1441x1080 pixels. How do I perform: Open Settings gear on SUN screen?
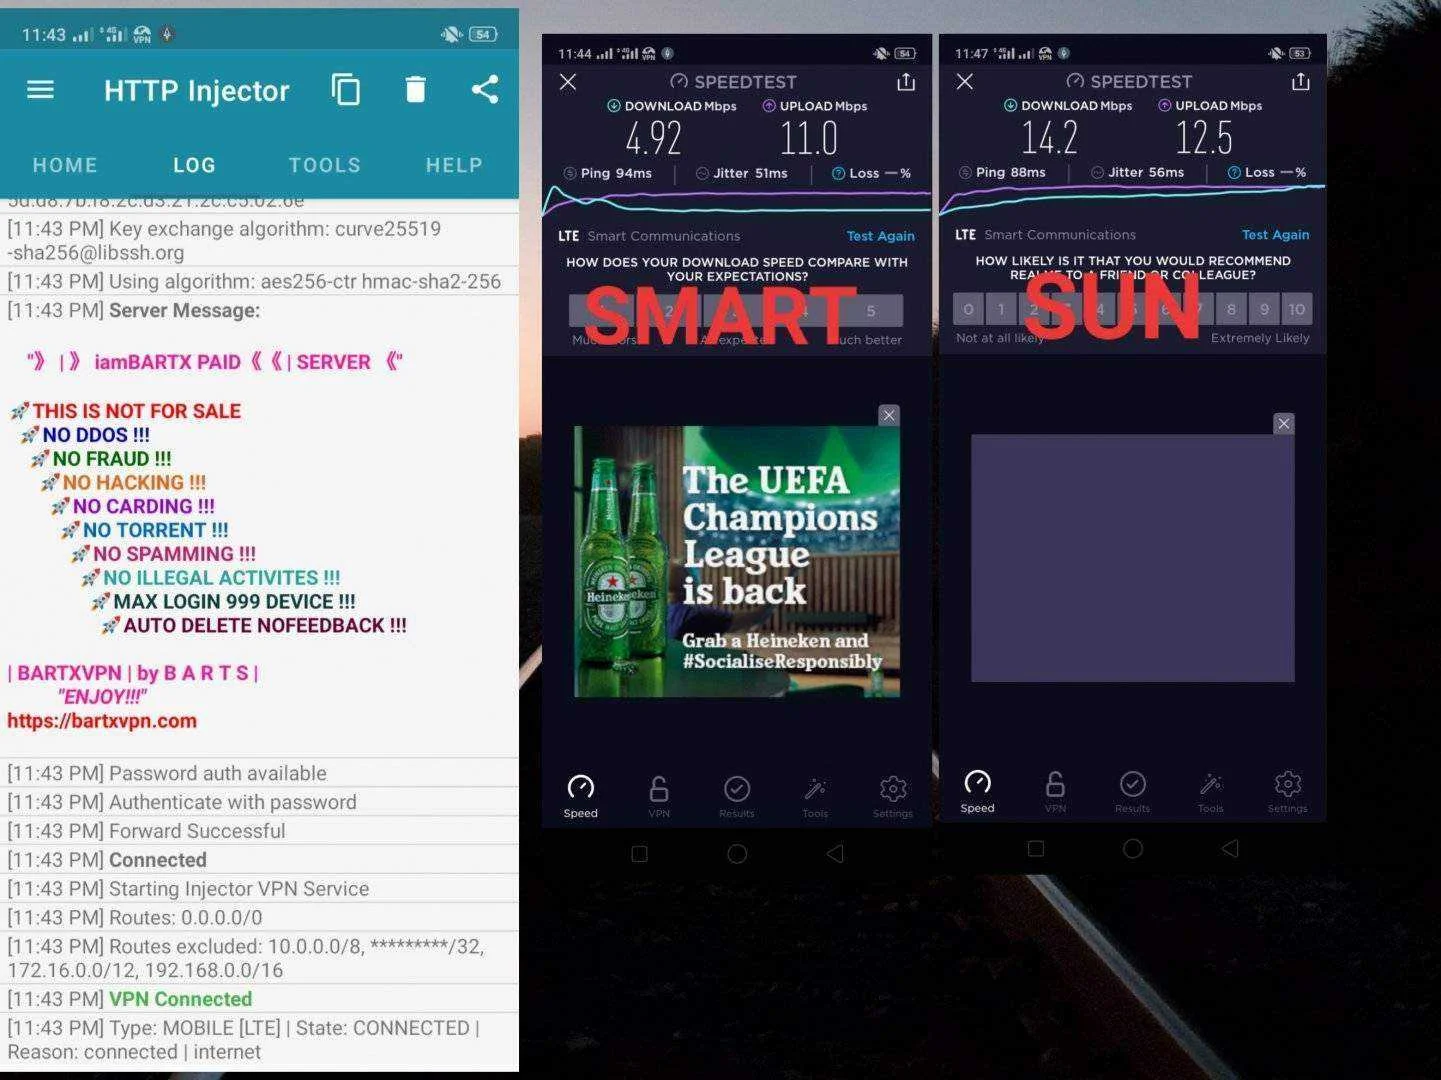click(x=1288, y=792)
